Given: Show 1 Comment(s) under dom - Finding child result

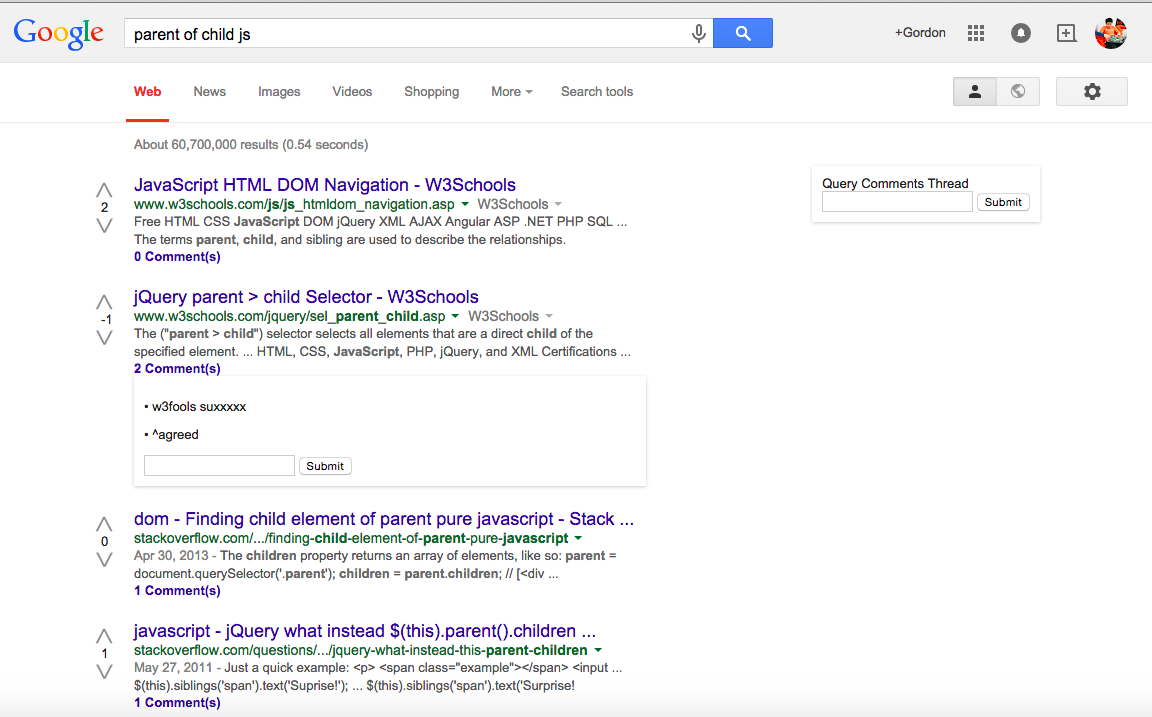Looking at the screenshot, I should click(177, 591).
